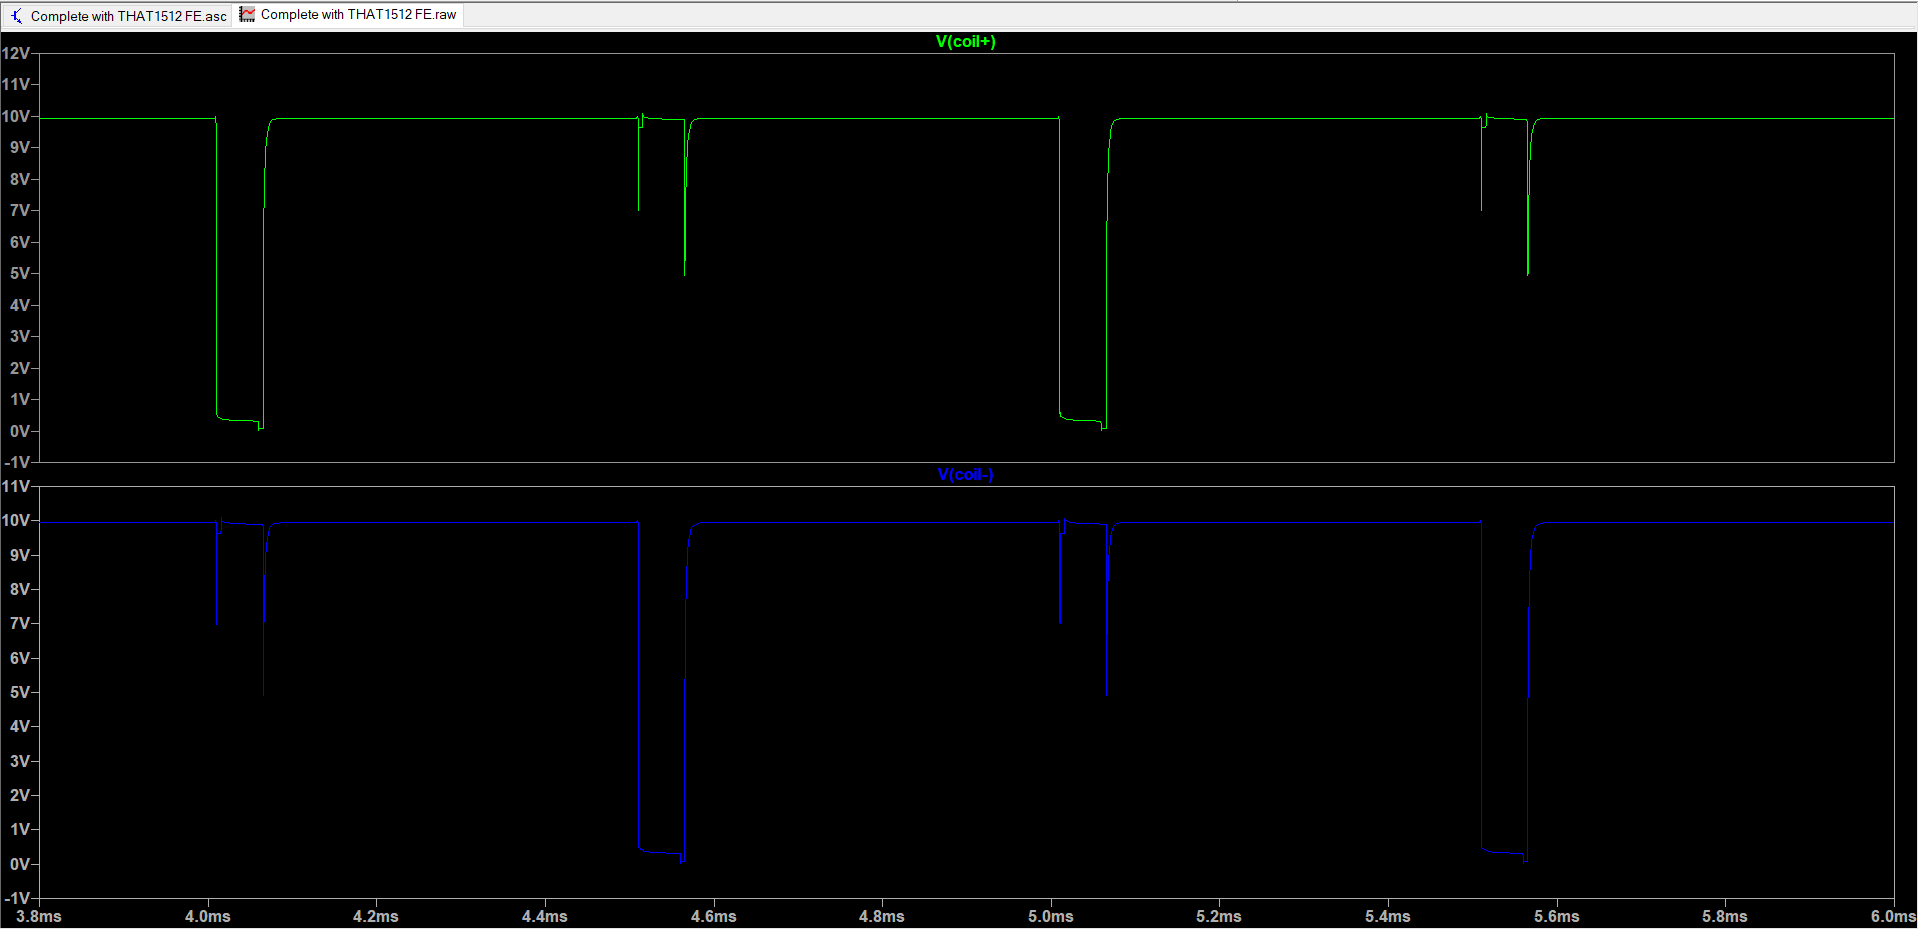Click the 5V label on the V(coil-) axis
This screenshot has width=1919, height=930.
[19, 693]
